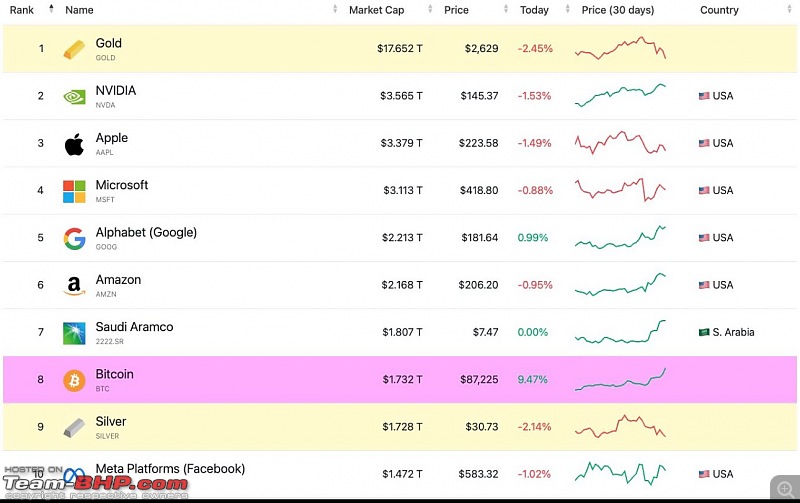Click Saudi Aramco's 30-day price chart
The image size is (800, 503).
tap(620, 332)
